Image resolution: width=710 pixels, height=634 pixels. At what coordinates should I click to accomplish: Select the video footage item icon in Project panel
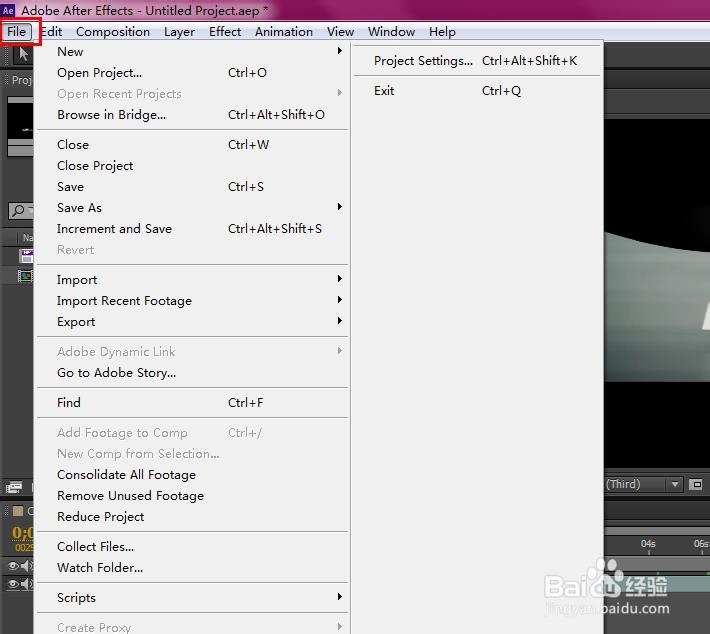tap(26, 256)
